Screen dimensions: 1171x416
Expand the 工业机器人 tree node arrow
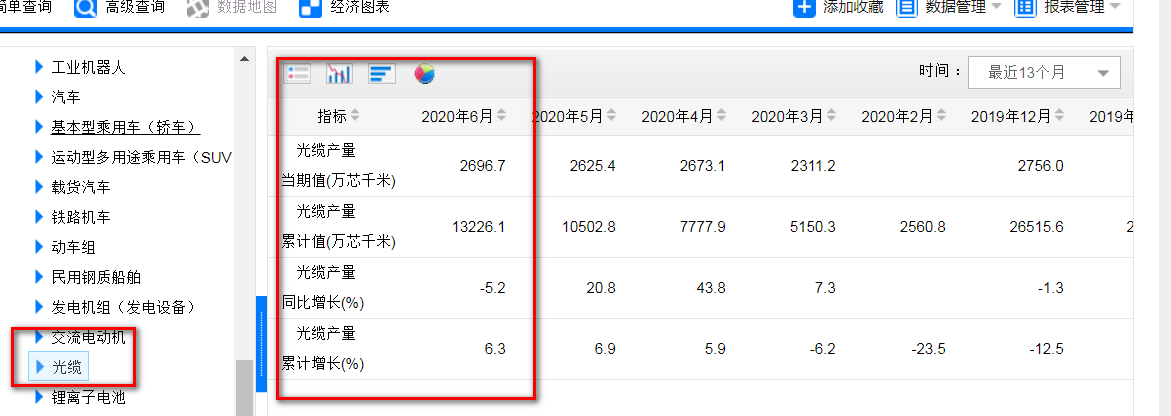point(39,67)
